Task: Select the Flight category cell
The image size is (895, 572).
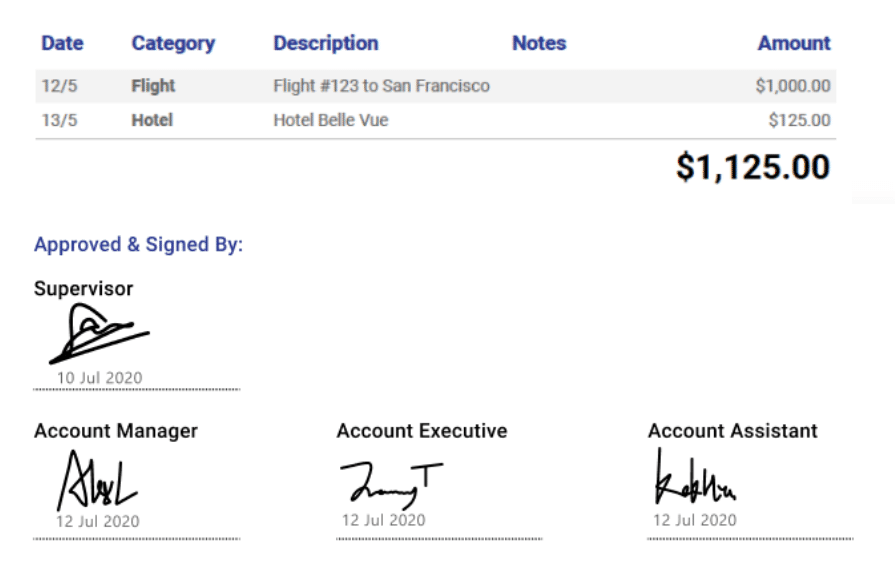Action: (153, 86)
